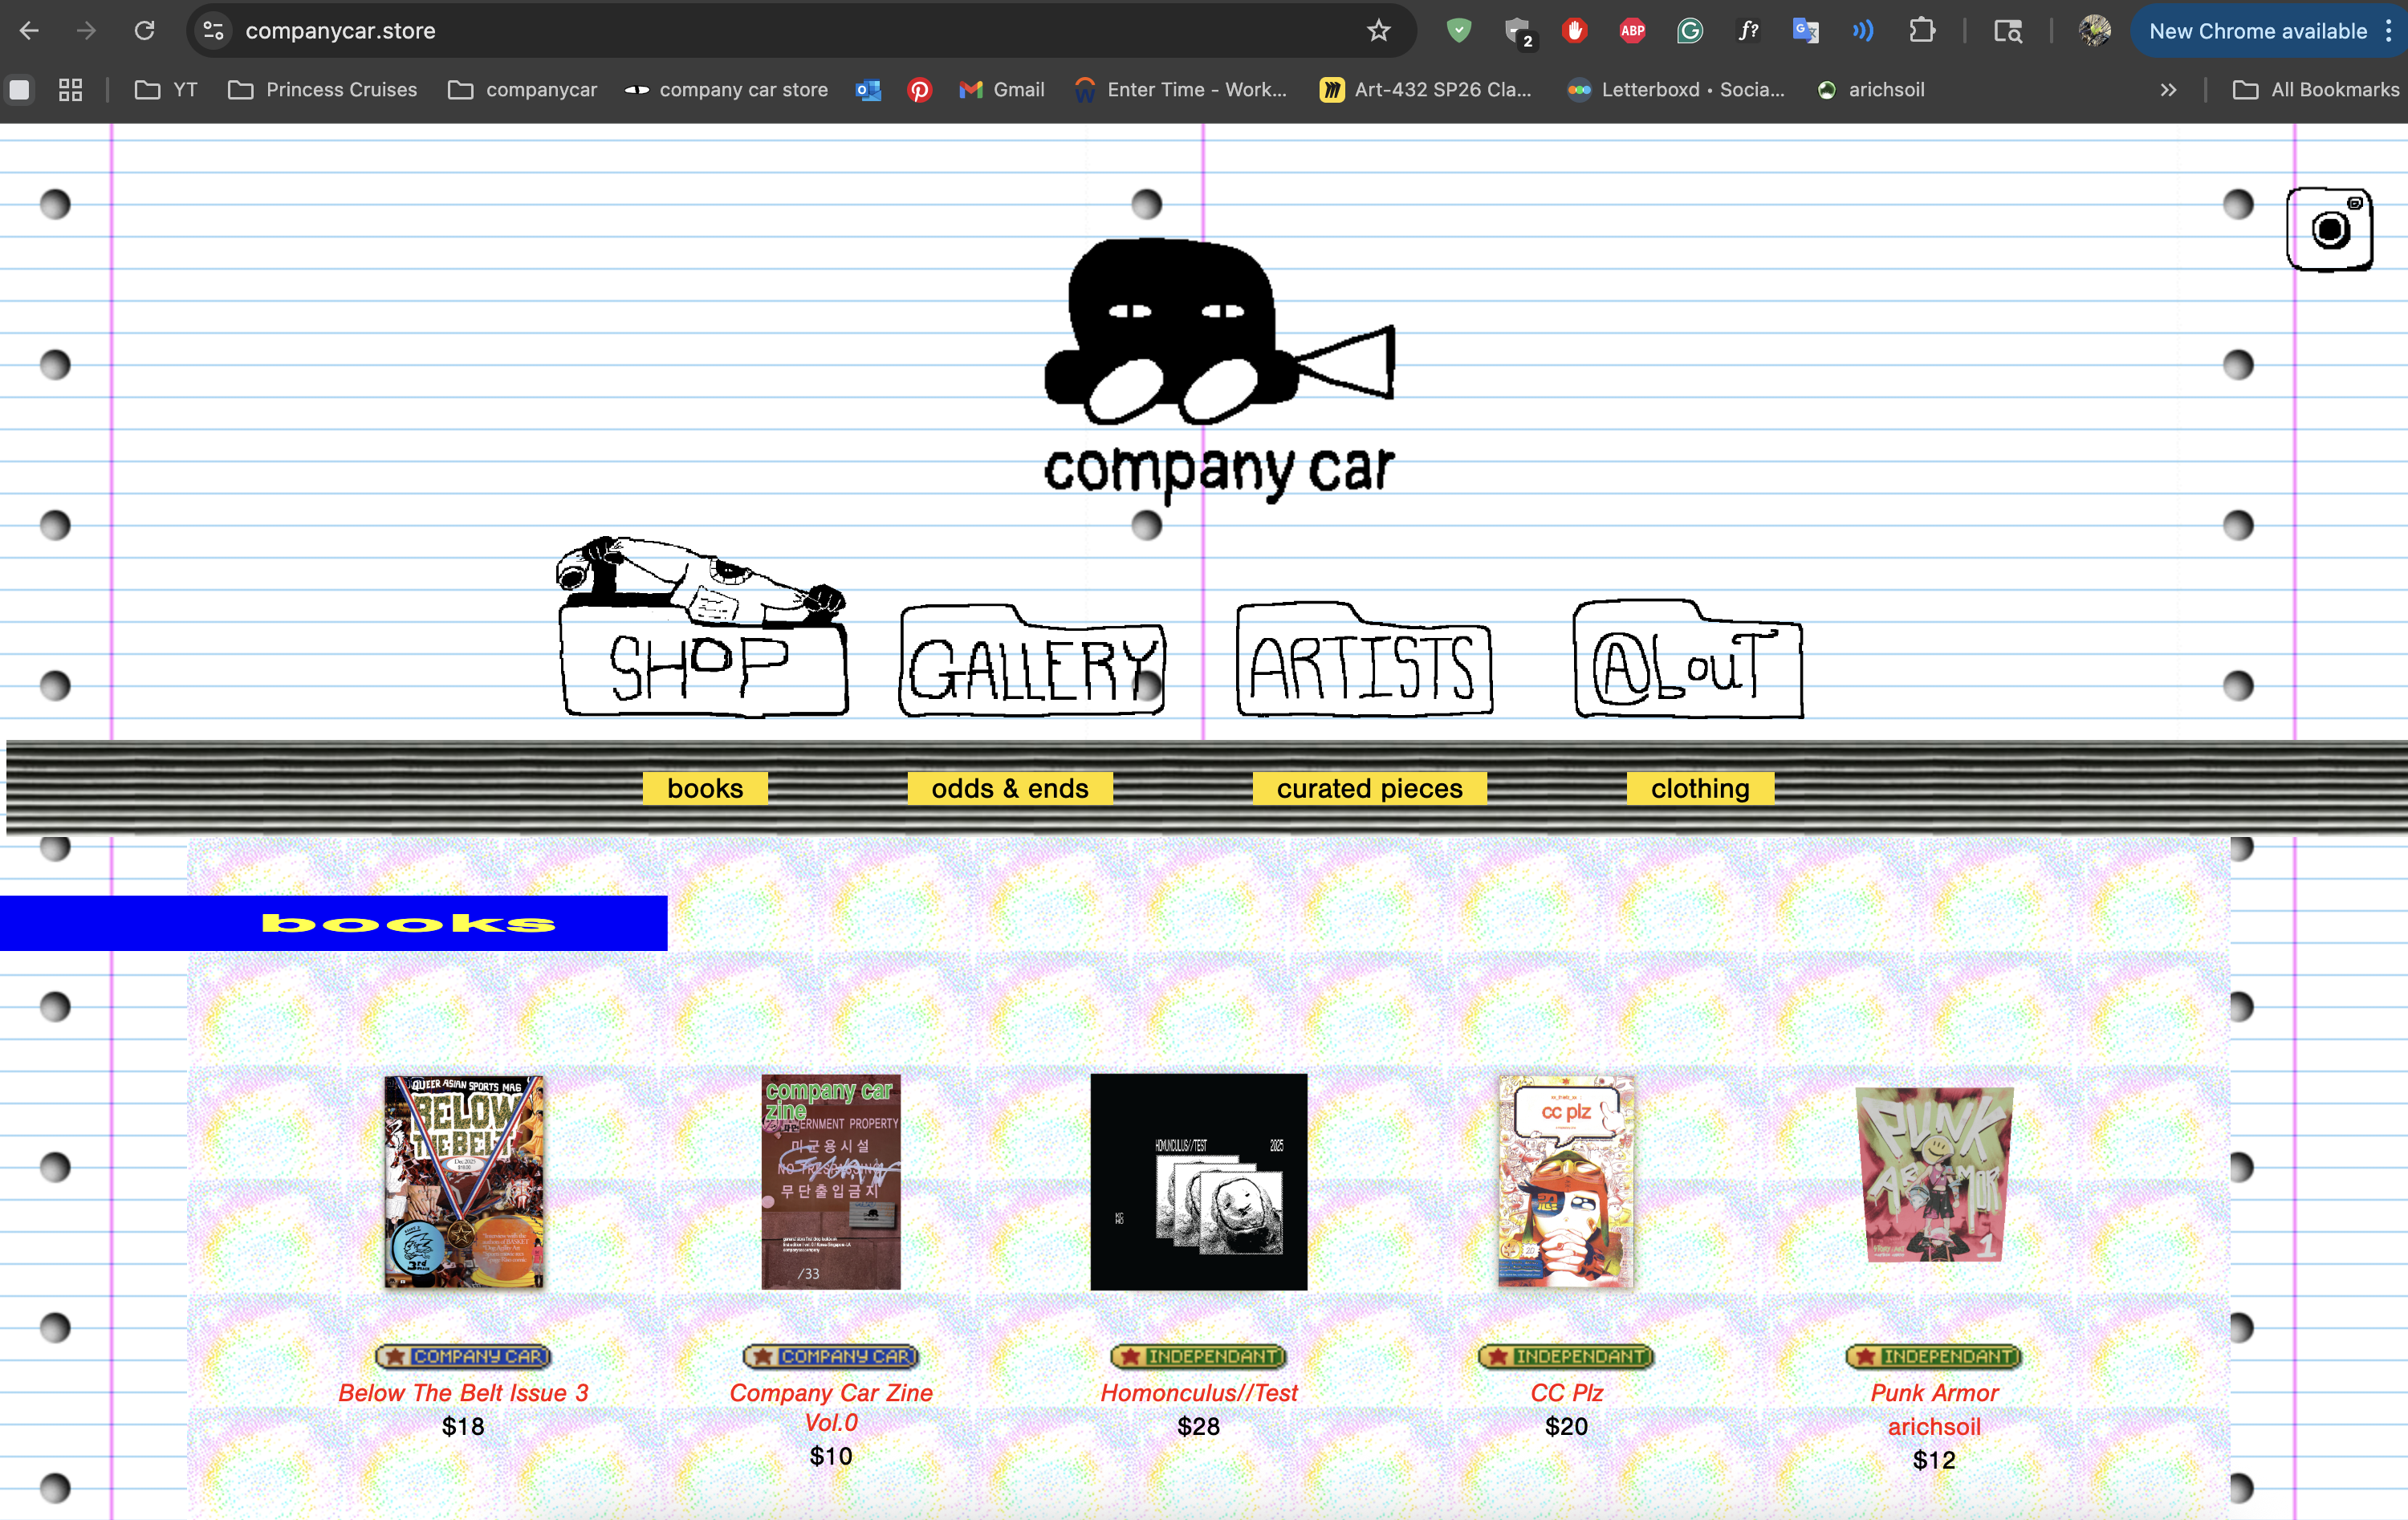Click the Instagram camera icon
This screenshot has height=1520, width=2408.
click(2329, 229)
